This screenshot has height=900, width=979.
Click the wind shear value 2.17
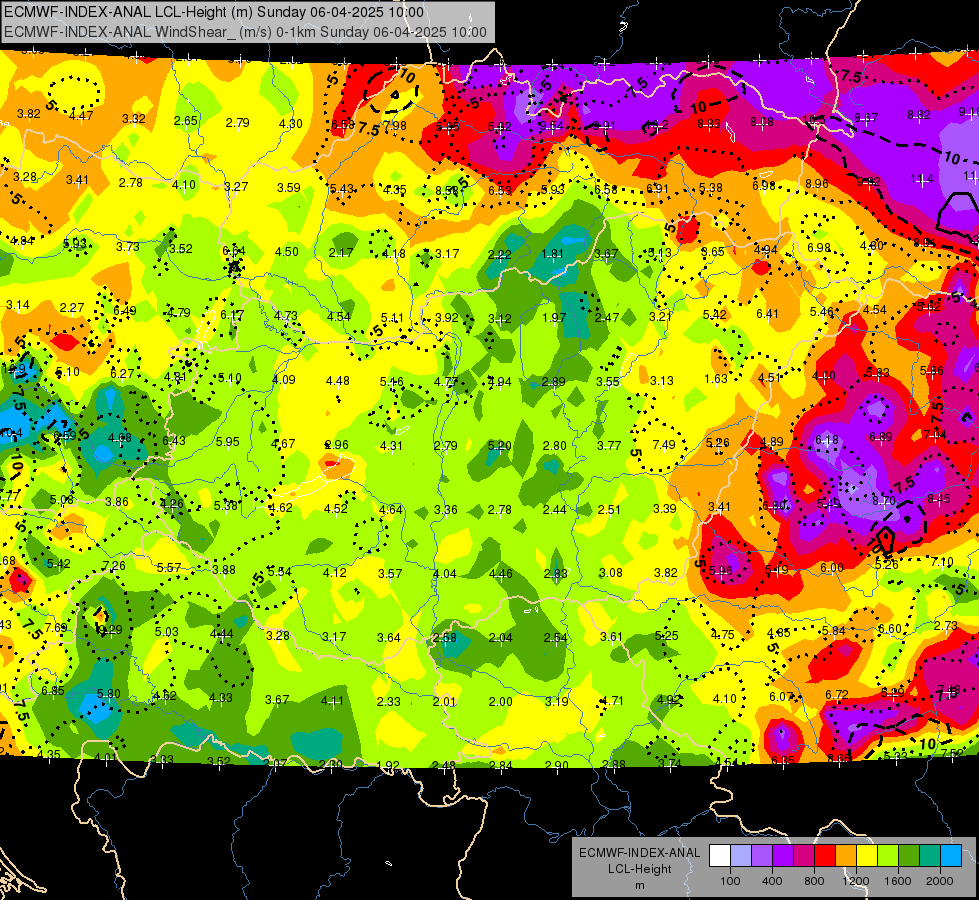click(x=341, y=252)
